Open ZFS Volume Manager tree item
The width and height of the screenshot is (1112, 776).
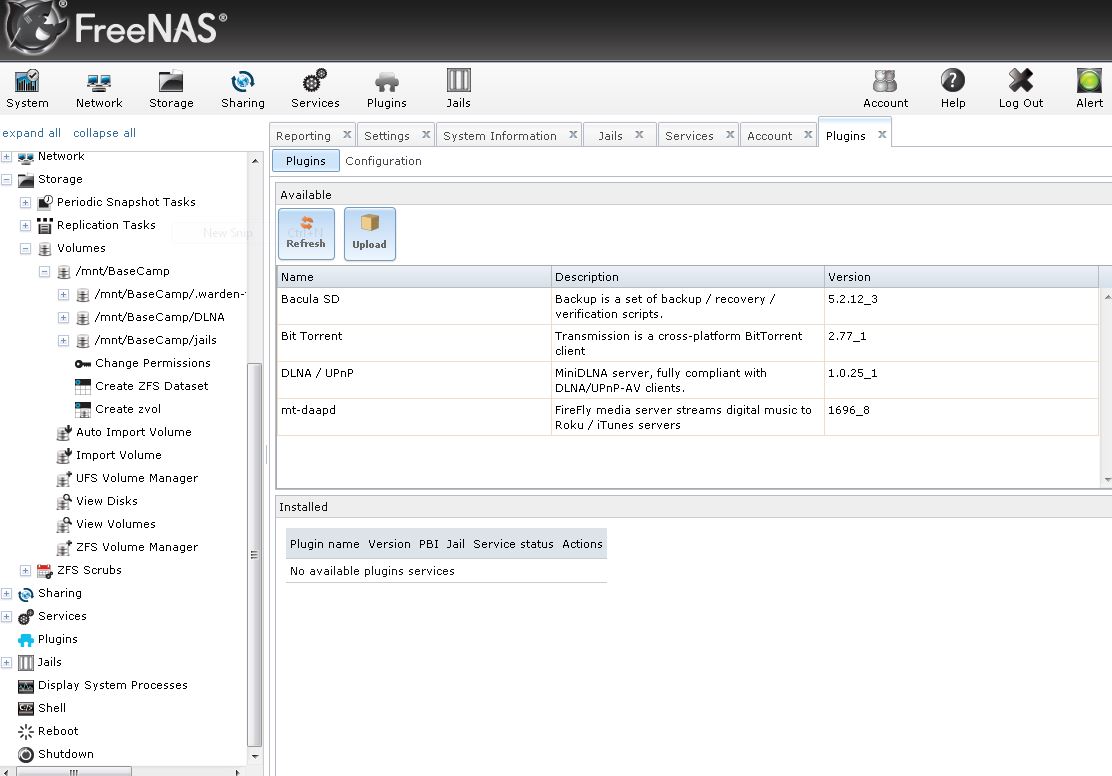click(x=136, y=547)
